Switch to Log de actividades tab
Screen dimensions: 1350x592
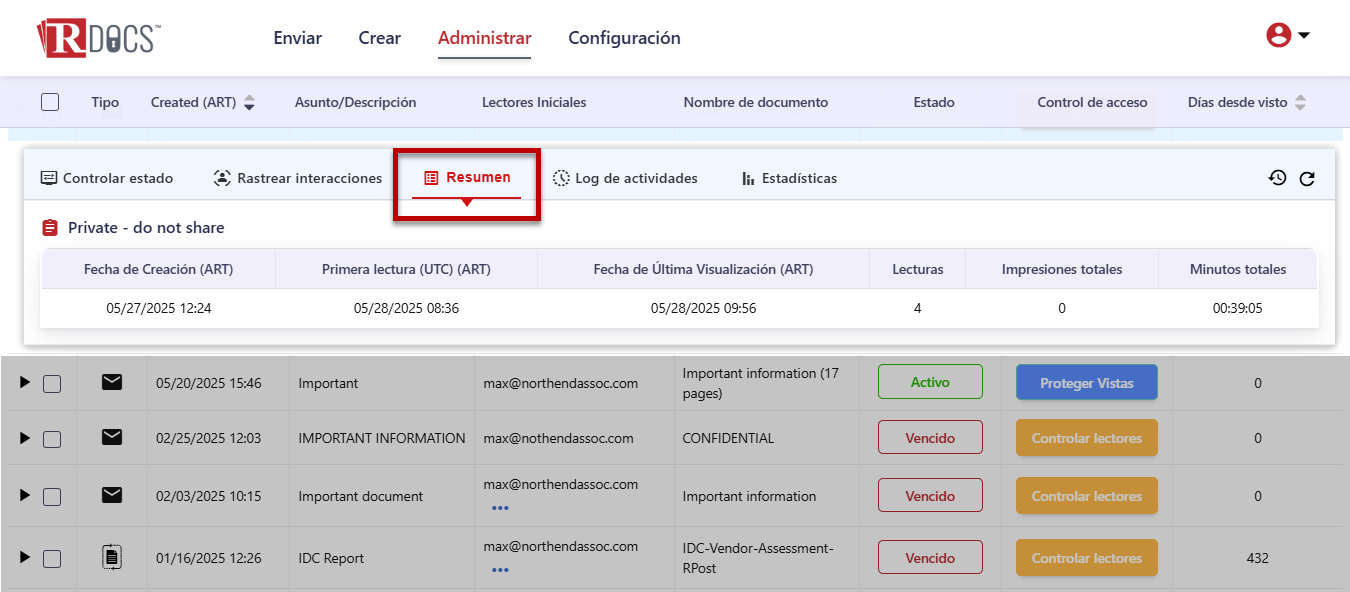point(625,178)
